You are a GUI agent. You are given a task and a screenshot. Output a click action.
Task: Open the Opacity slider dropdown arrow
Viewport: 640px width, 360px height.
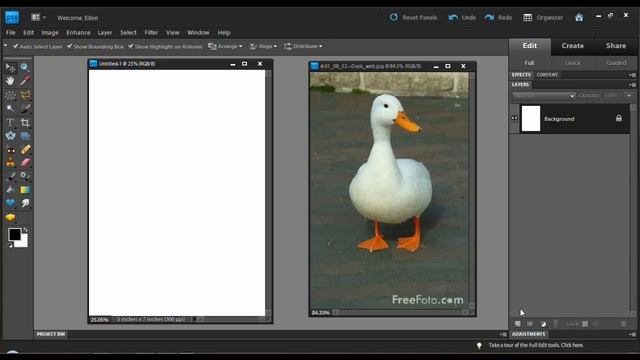pyautogui.click(x=629, y=96)
